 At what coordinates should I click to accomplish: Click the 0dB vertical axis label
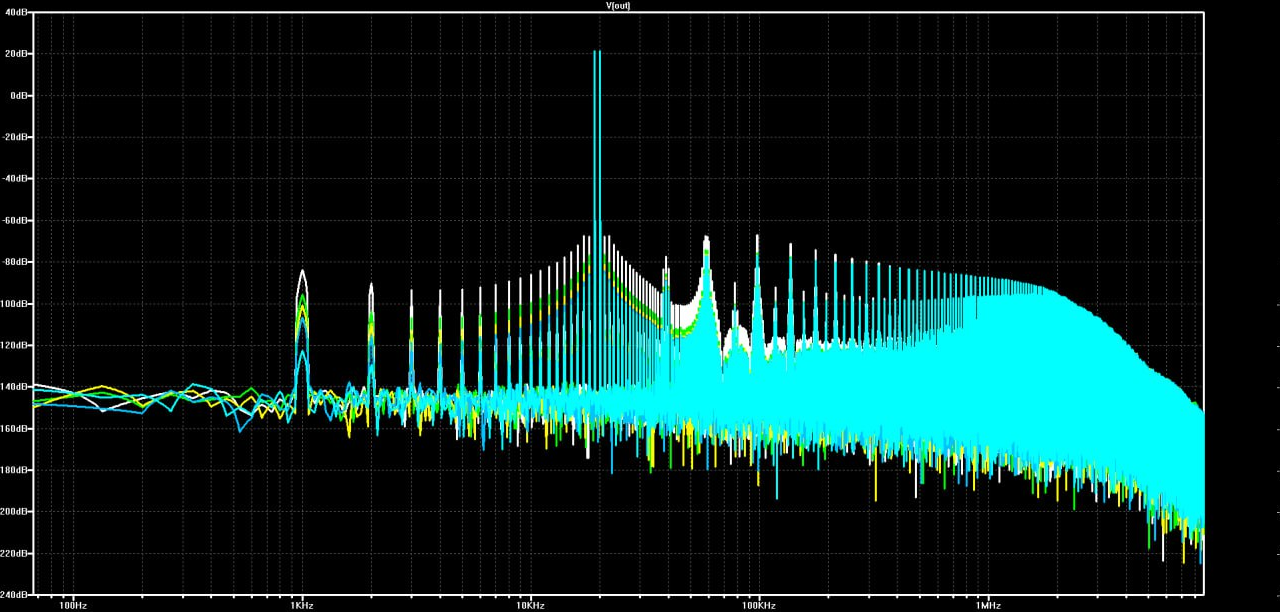[18, 95]
